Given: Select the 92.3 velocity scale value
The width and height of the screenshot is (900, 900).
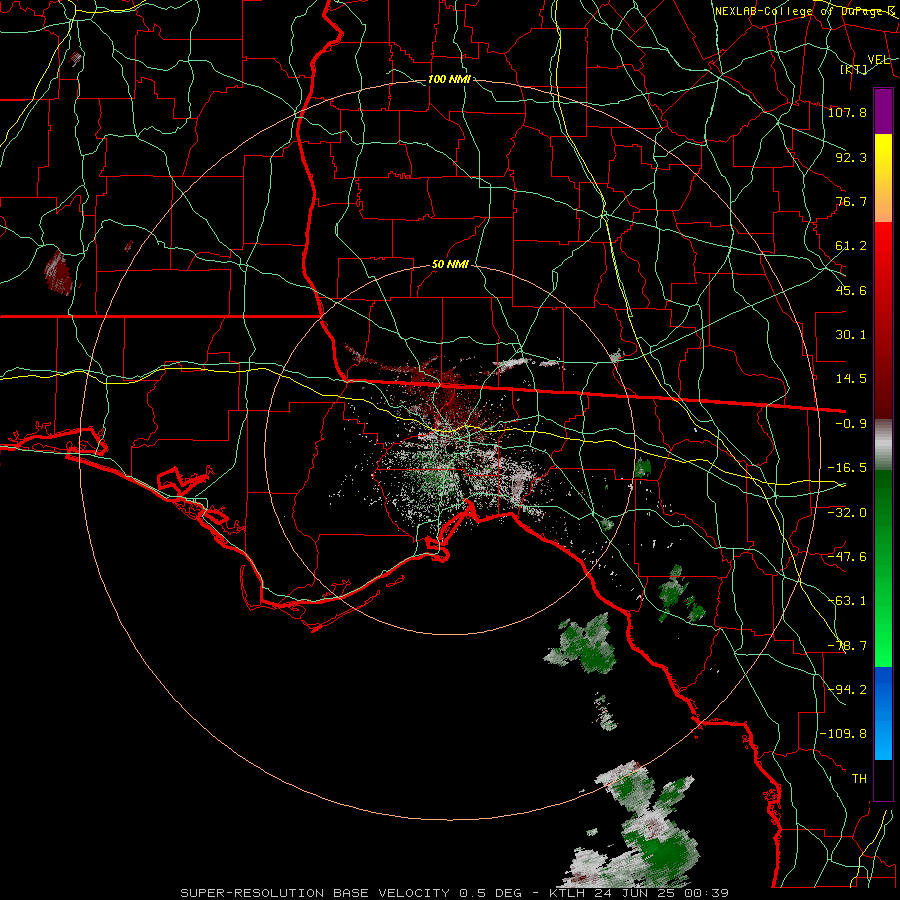Looking at the screenshot, I should pyautogui.click(x=851, y=157).
